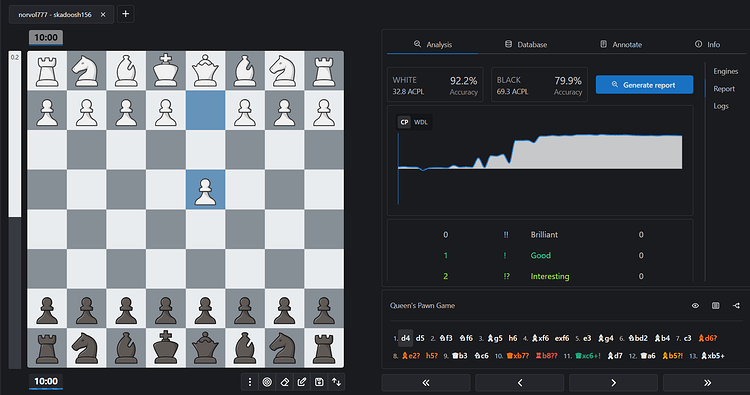Open a new tab with the plus button
Screen dimensions: 750x395
pyautogui.click(x=126, y=14)
